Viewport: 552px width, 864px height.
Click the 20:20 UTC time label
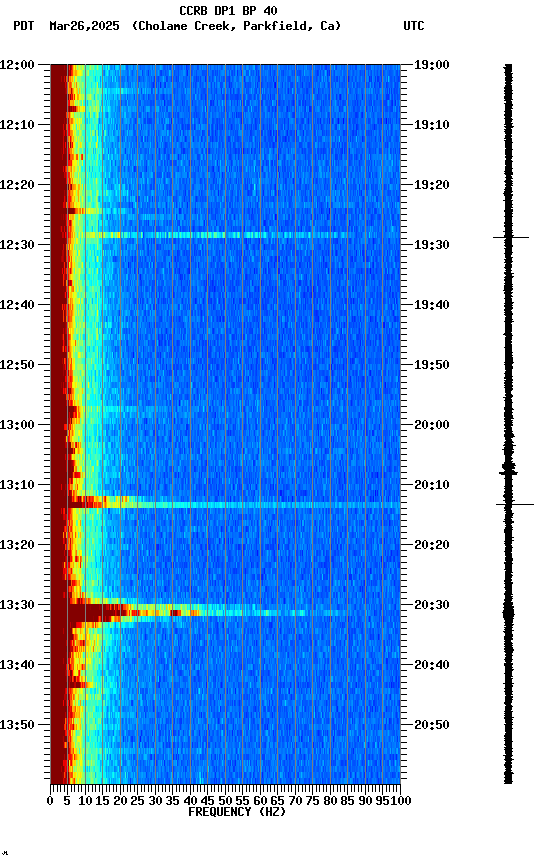click(432, 546)
